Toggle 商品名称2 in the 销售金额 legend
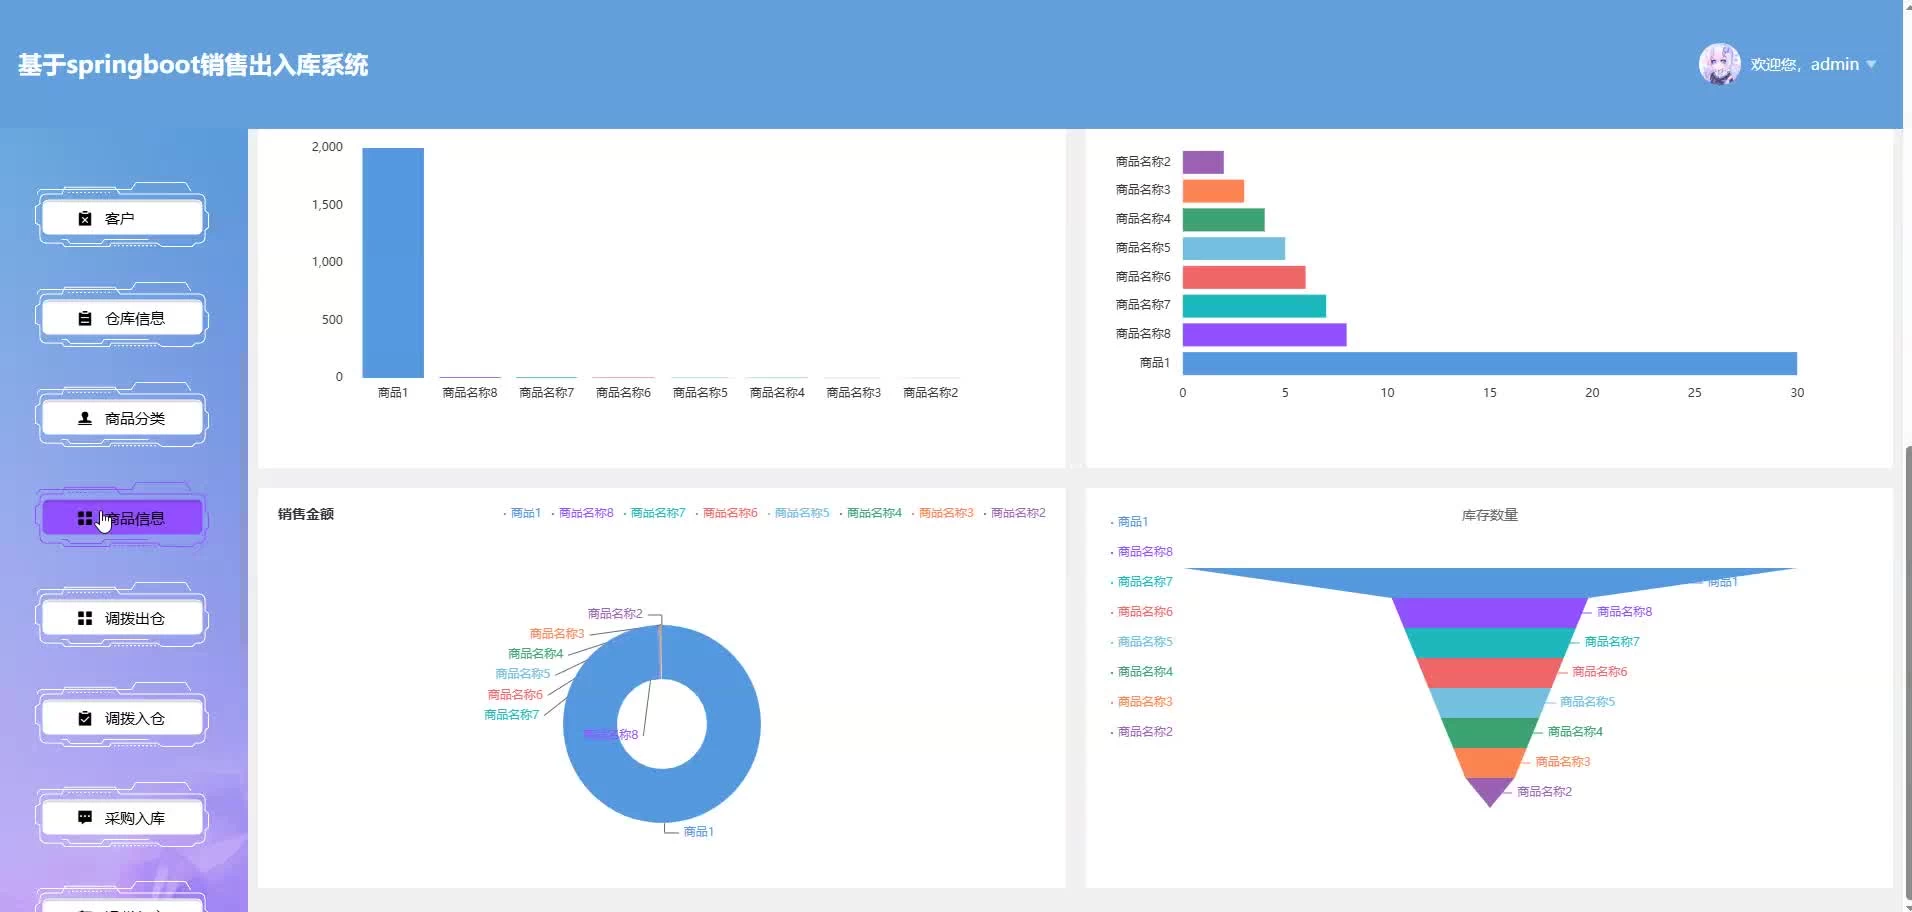This screenshot has width=1912, height=912. tap(1015, 513)
